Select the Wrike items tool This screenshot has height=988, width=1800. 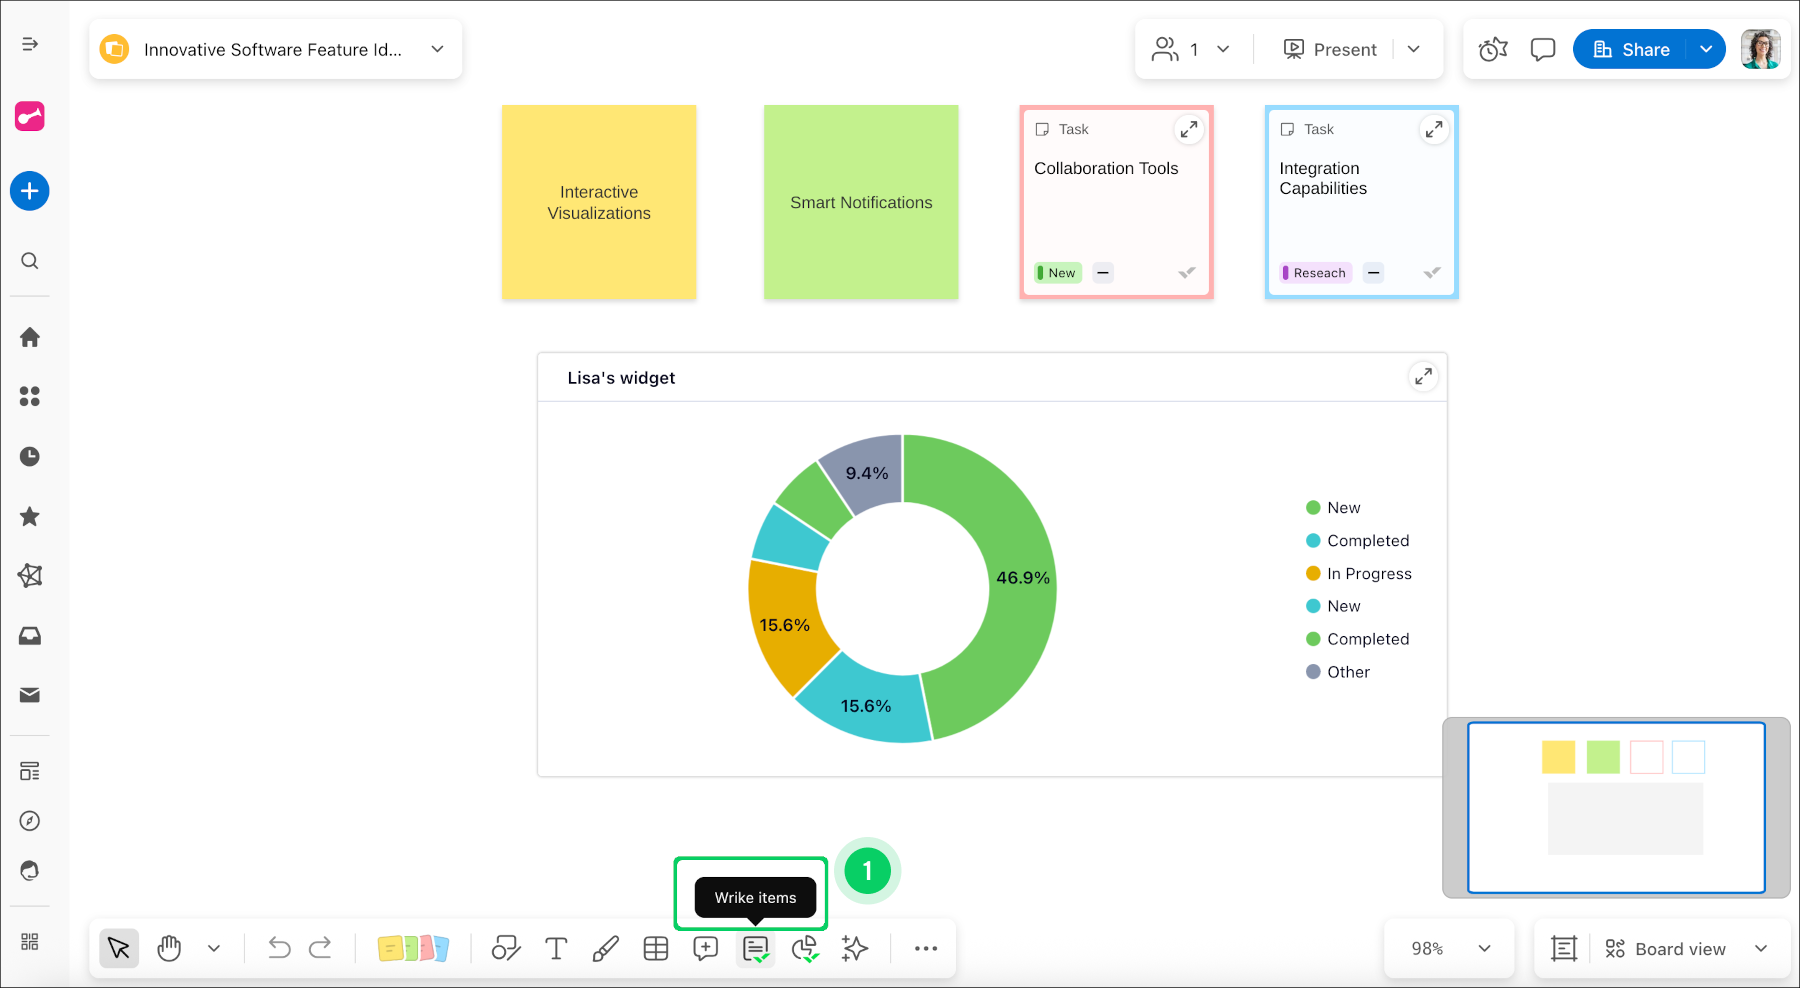(755, 949)
